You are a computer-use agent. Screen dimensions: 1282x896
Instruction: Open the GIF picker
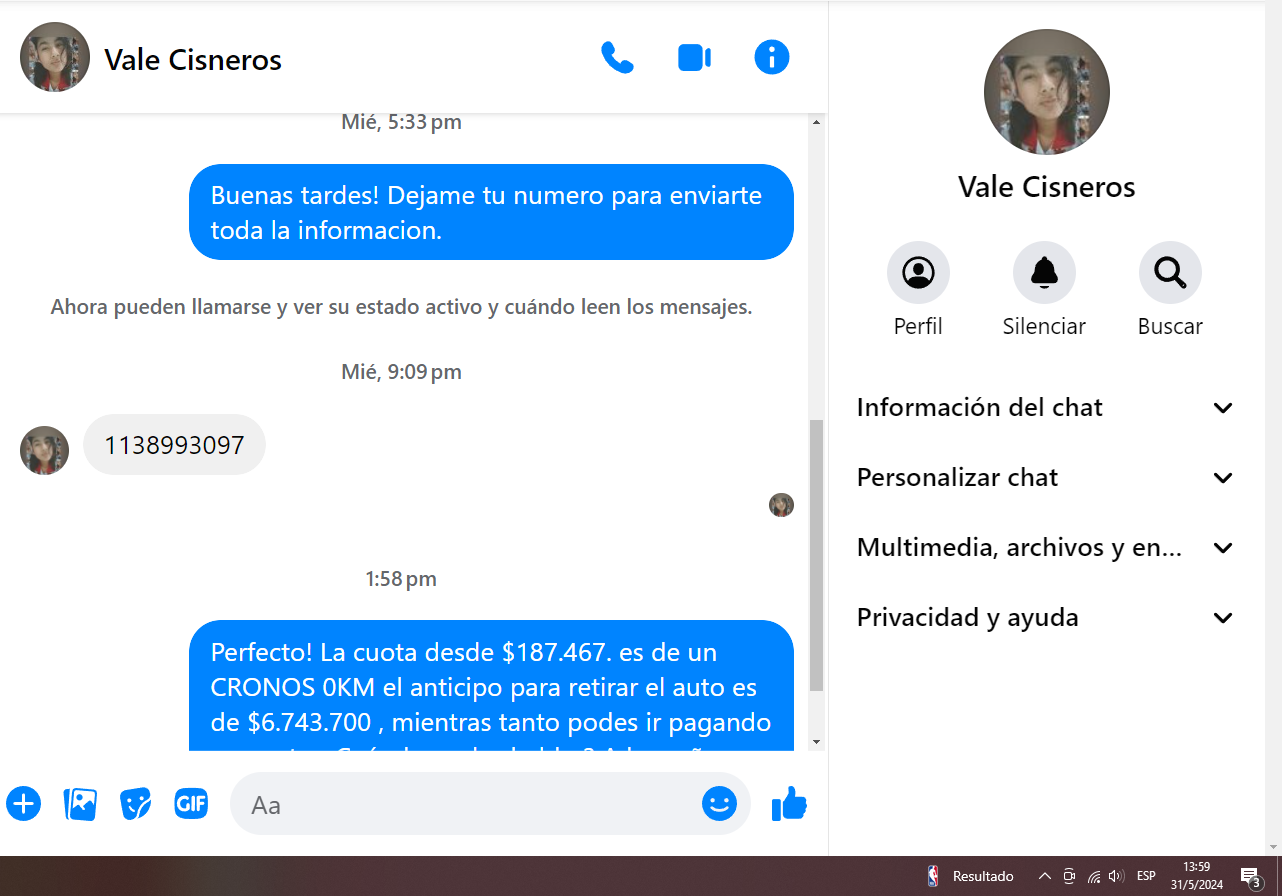point(191,803)
